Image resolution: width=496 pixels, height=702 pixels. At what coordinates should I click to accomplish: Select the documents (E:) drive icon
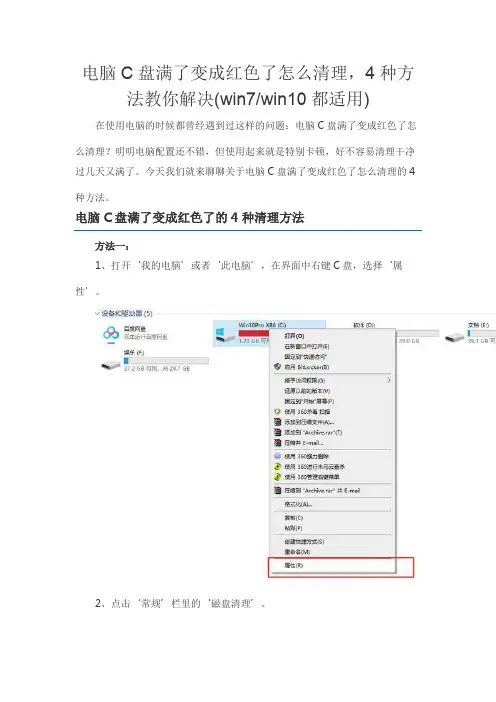454,337
